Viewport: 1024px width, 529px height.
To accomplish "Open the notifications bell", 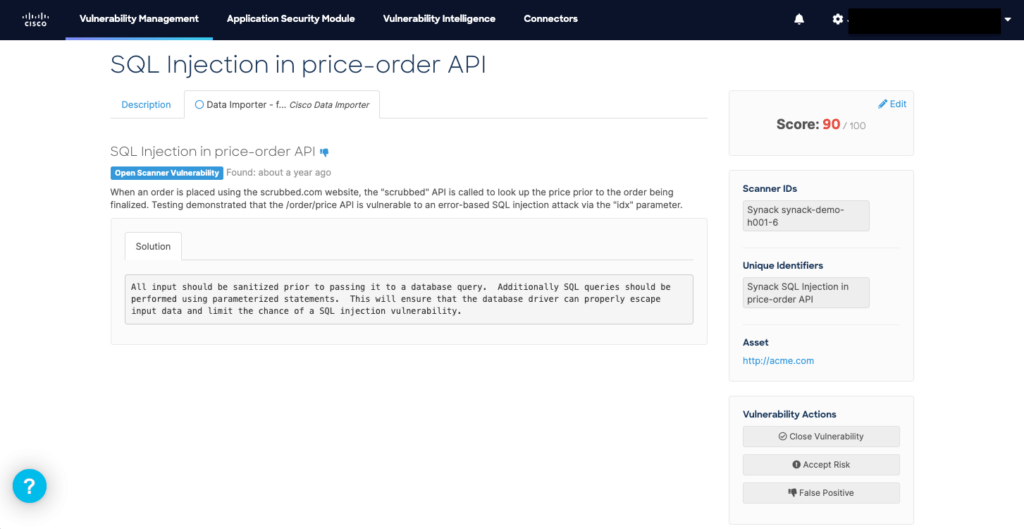I will coord(799,19).
